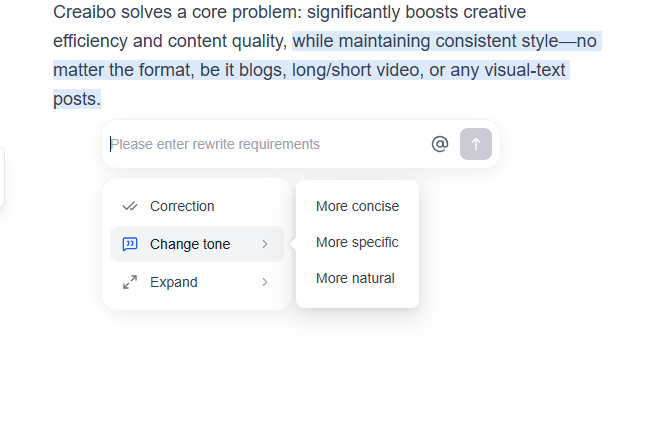
Task: Select the Expand menu entry
Action: pos(174,282)
